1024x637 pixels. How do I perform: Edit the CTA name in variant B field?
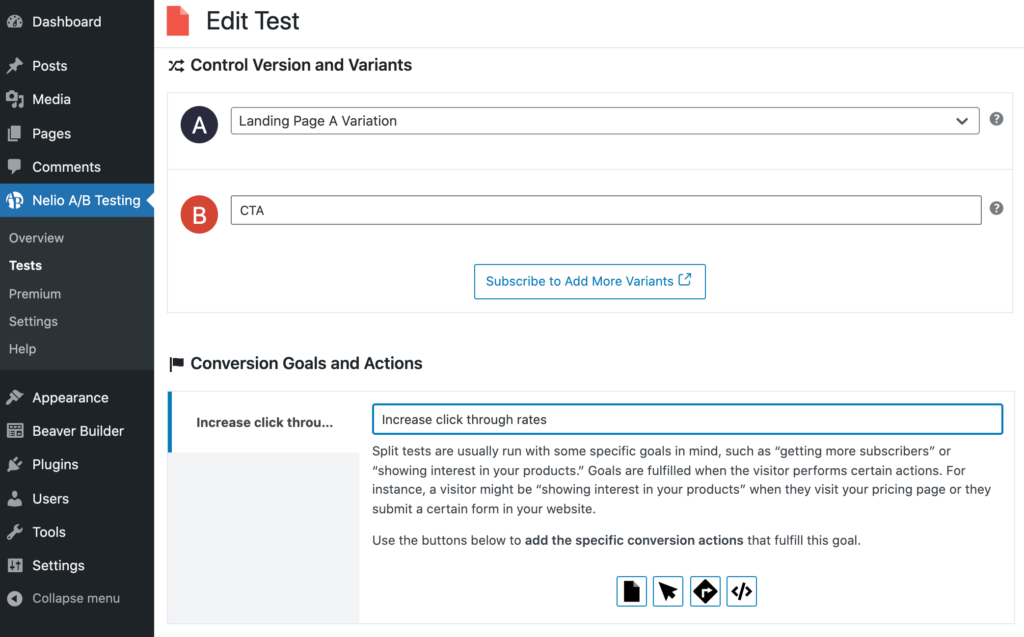(x=604, y=209)
